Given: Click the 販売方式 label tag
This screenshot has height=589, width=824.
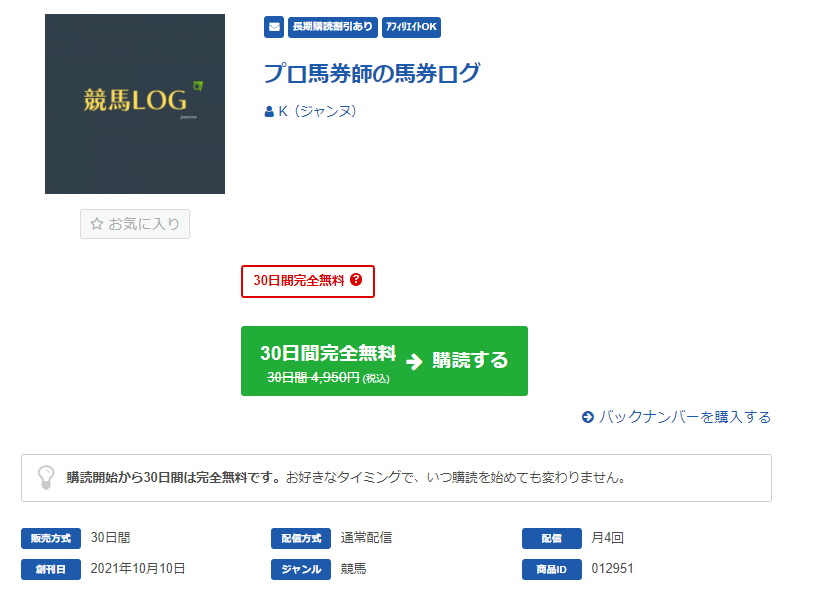Looking at the screenshot, I should pyautogui.click(x=51, y=538).
